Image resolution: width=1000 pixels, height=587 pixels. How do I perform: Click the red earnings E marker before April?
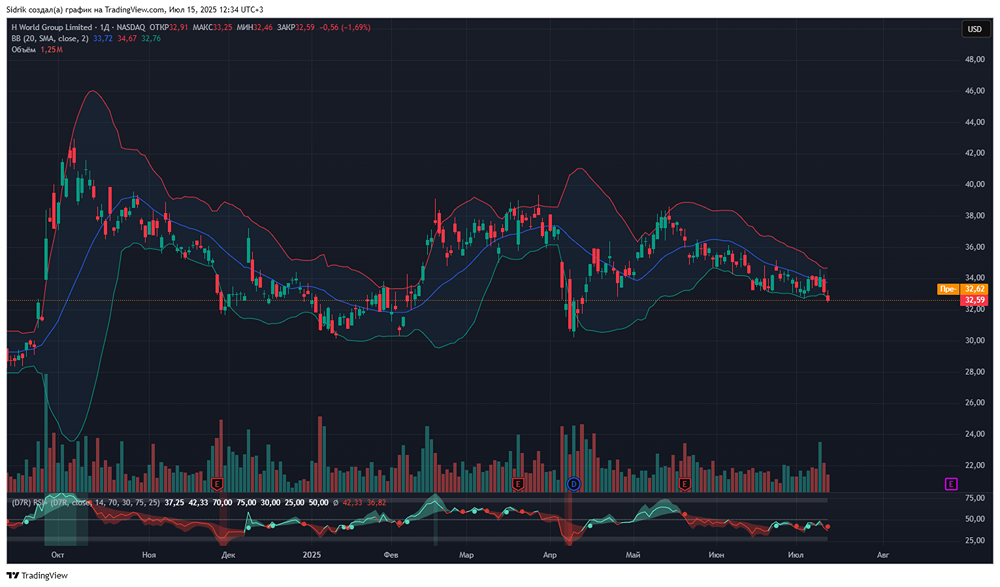click(518, 484)
